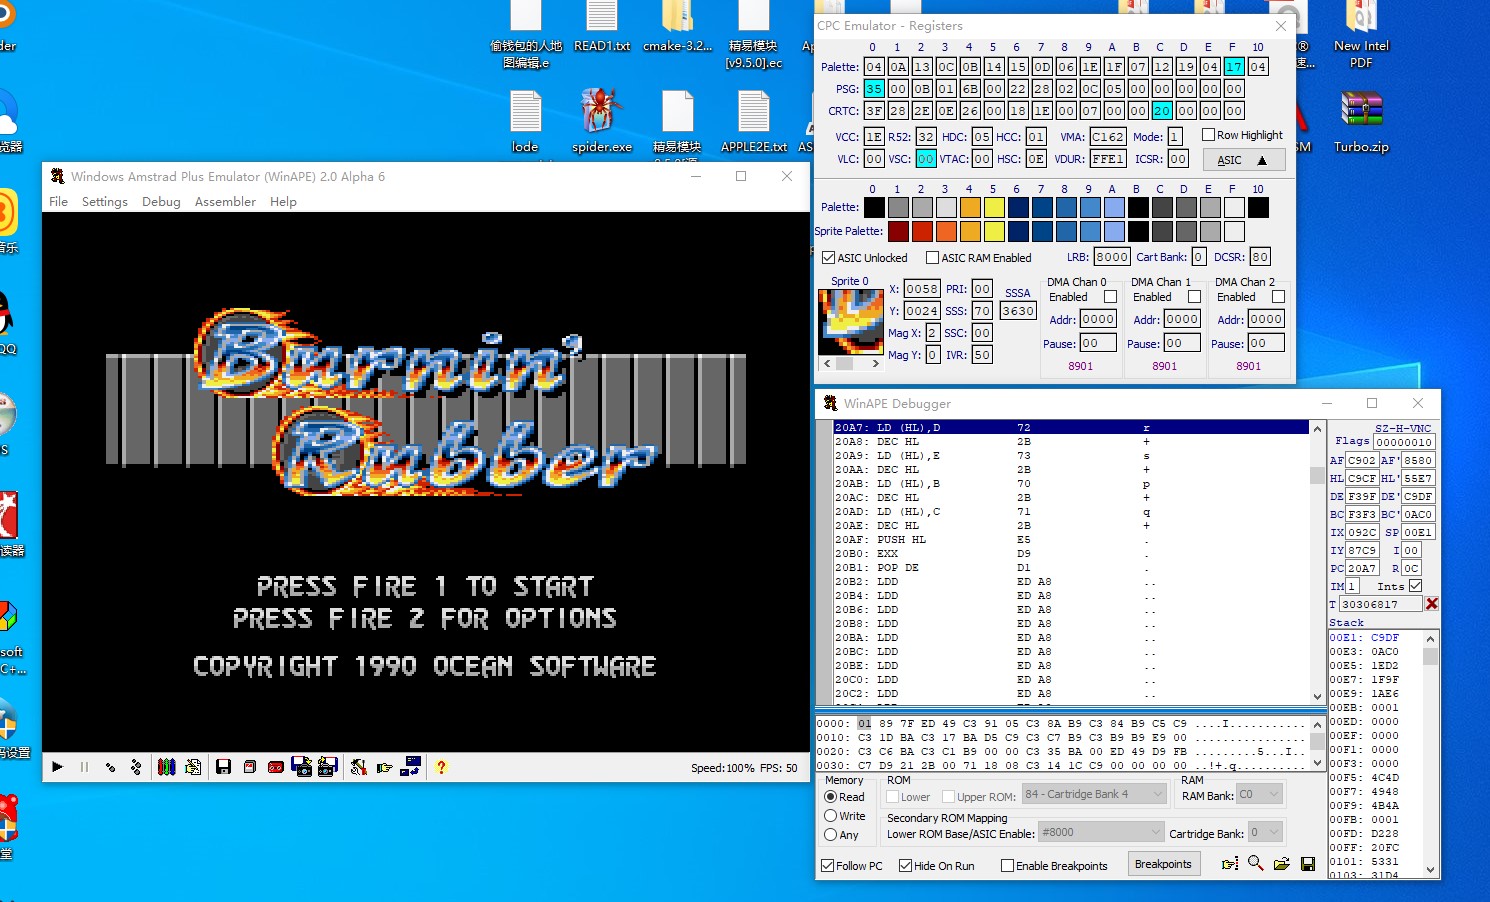Click the goto address hand icon in Debugger
The image size is (1490, 902).
tap(1230, 864)
